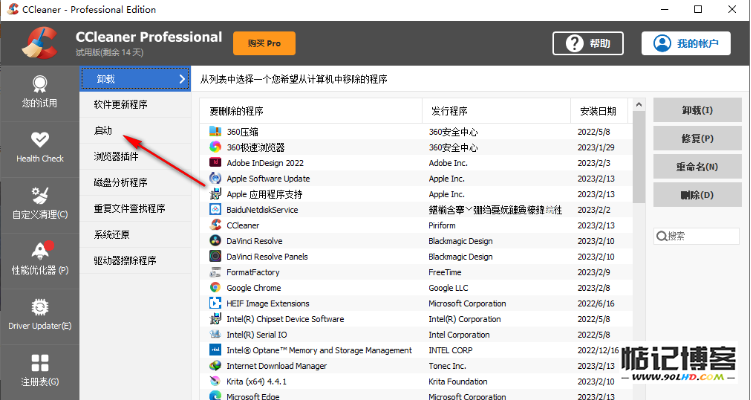Click the 购买 Pro button
This screenshot has width=751, height=400.
(x=264, y=43)
